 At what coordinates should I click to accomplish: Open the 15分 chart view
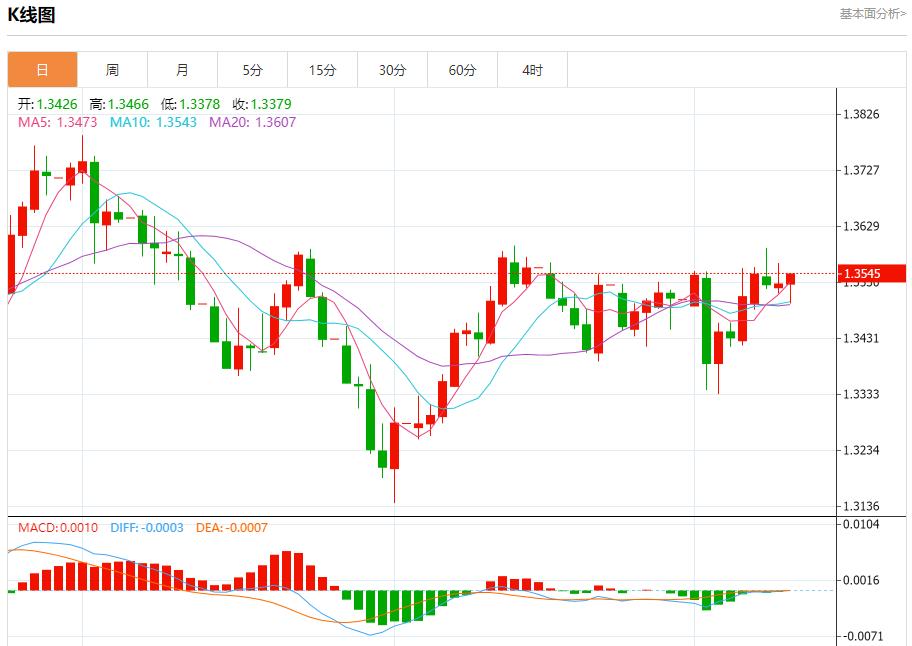(322, 69)
